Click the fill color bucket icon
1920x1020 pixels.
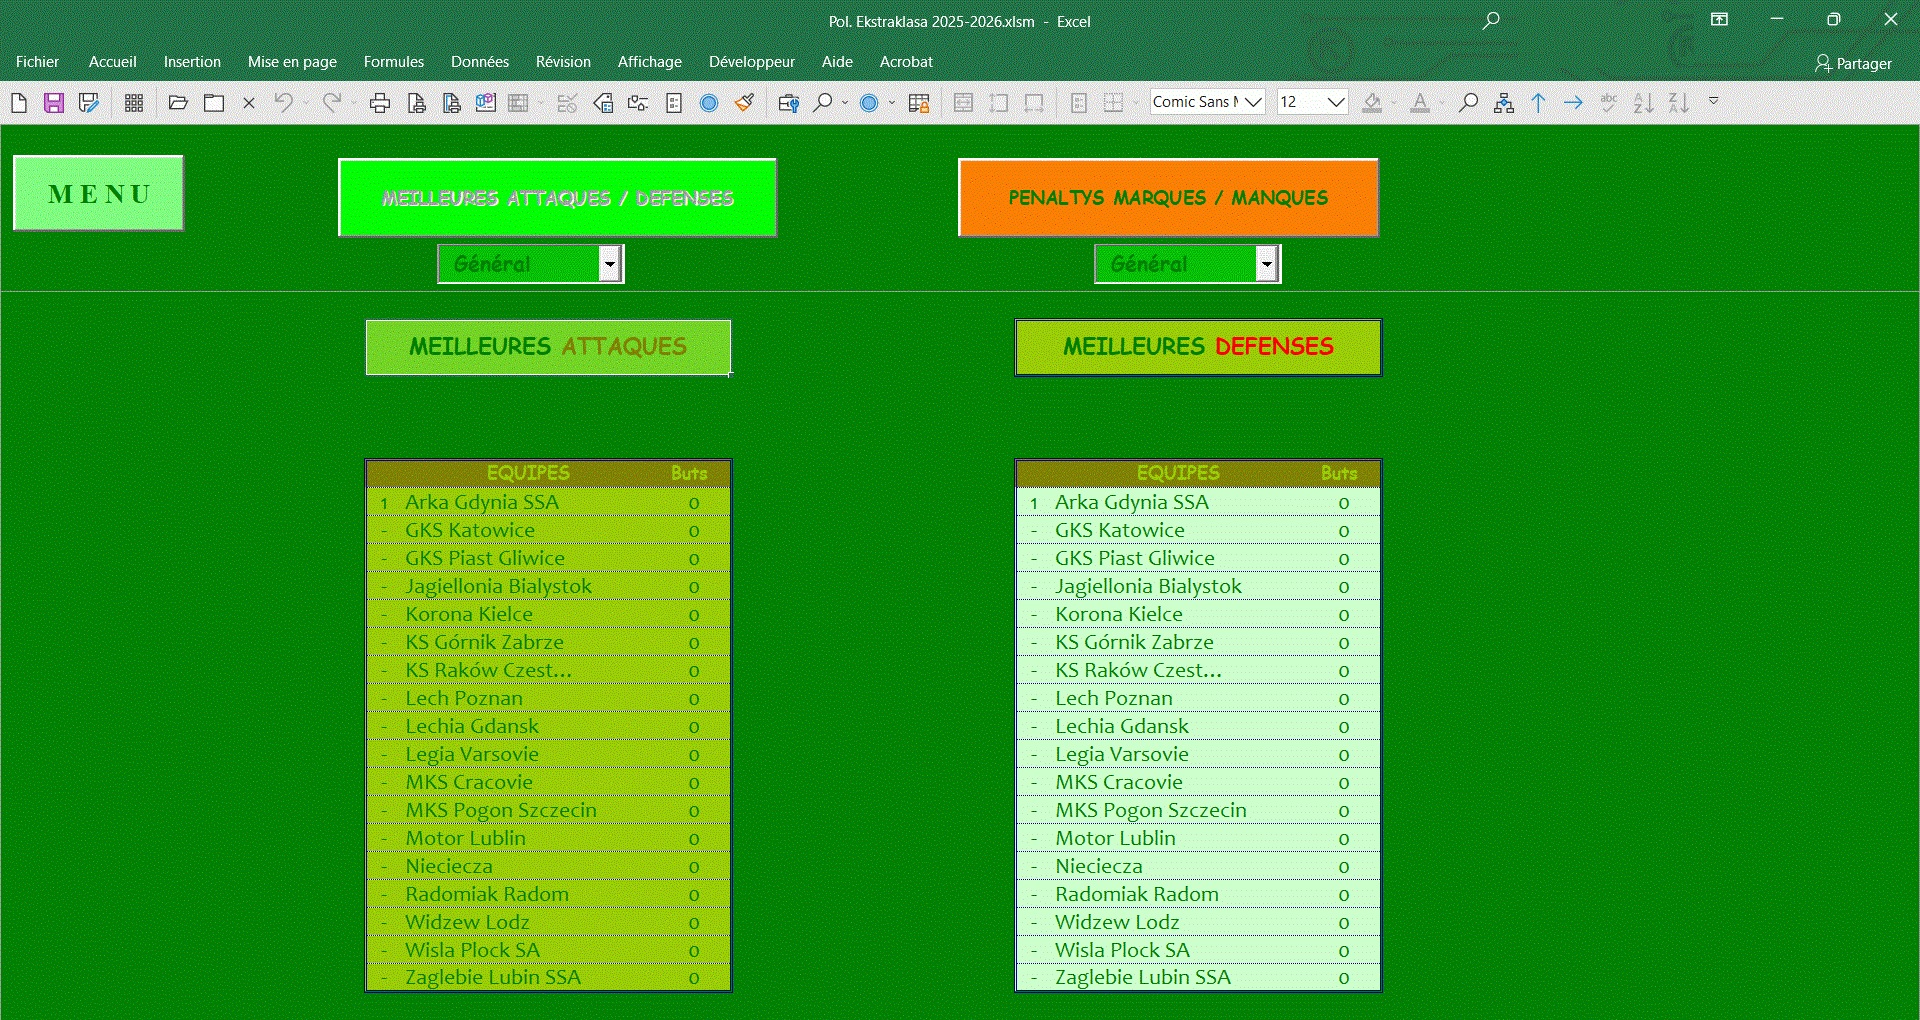pyautogui.click(x=1372, y=103)
